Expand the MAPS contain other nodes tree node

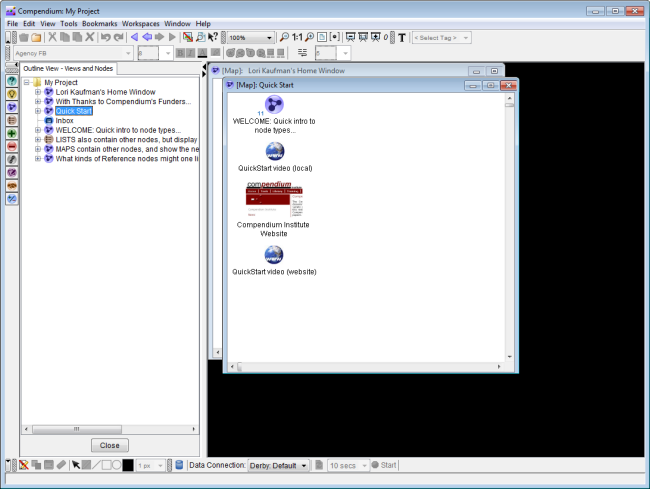tap(38, 149)
